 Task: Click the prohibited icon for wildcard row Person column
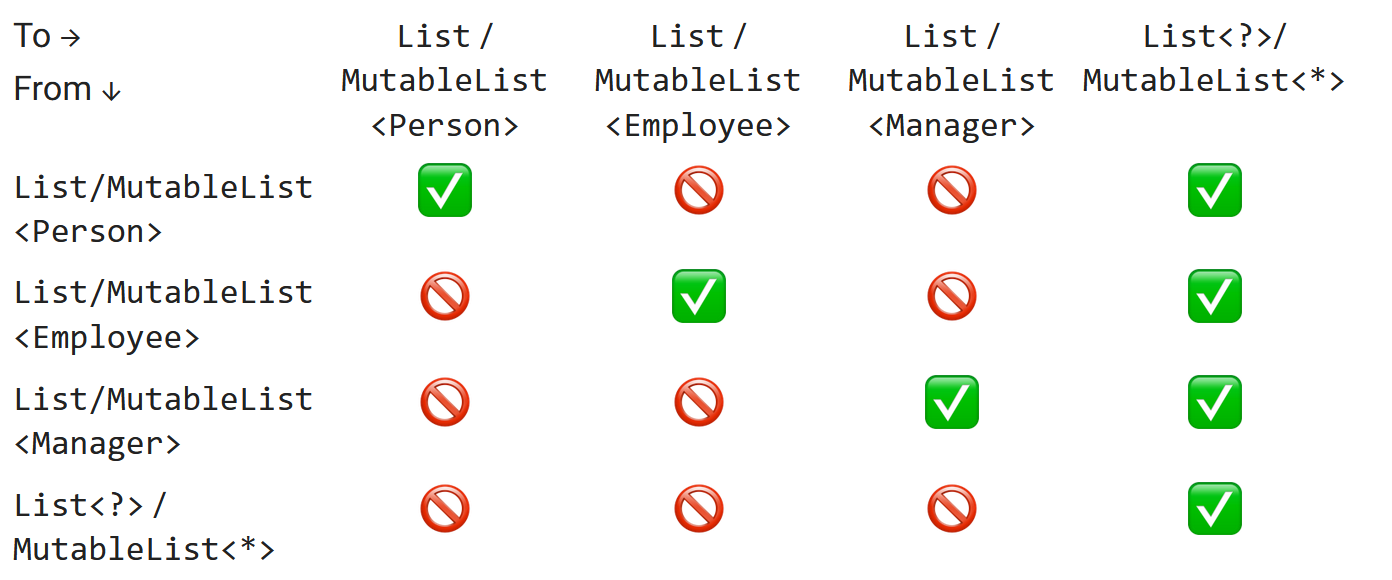445,508
